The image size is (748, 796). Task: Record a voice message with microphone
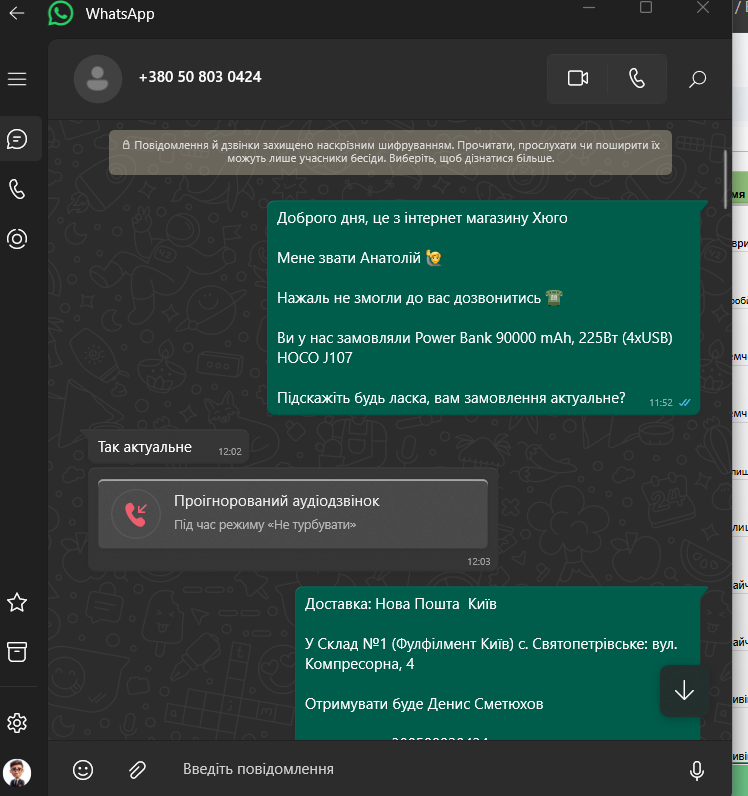point(697,770)
